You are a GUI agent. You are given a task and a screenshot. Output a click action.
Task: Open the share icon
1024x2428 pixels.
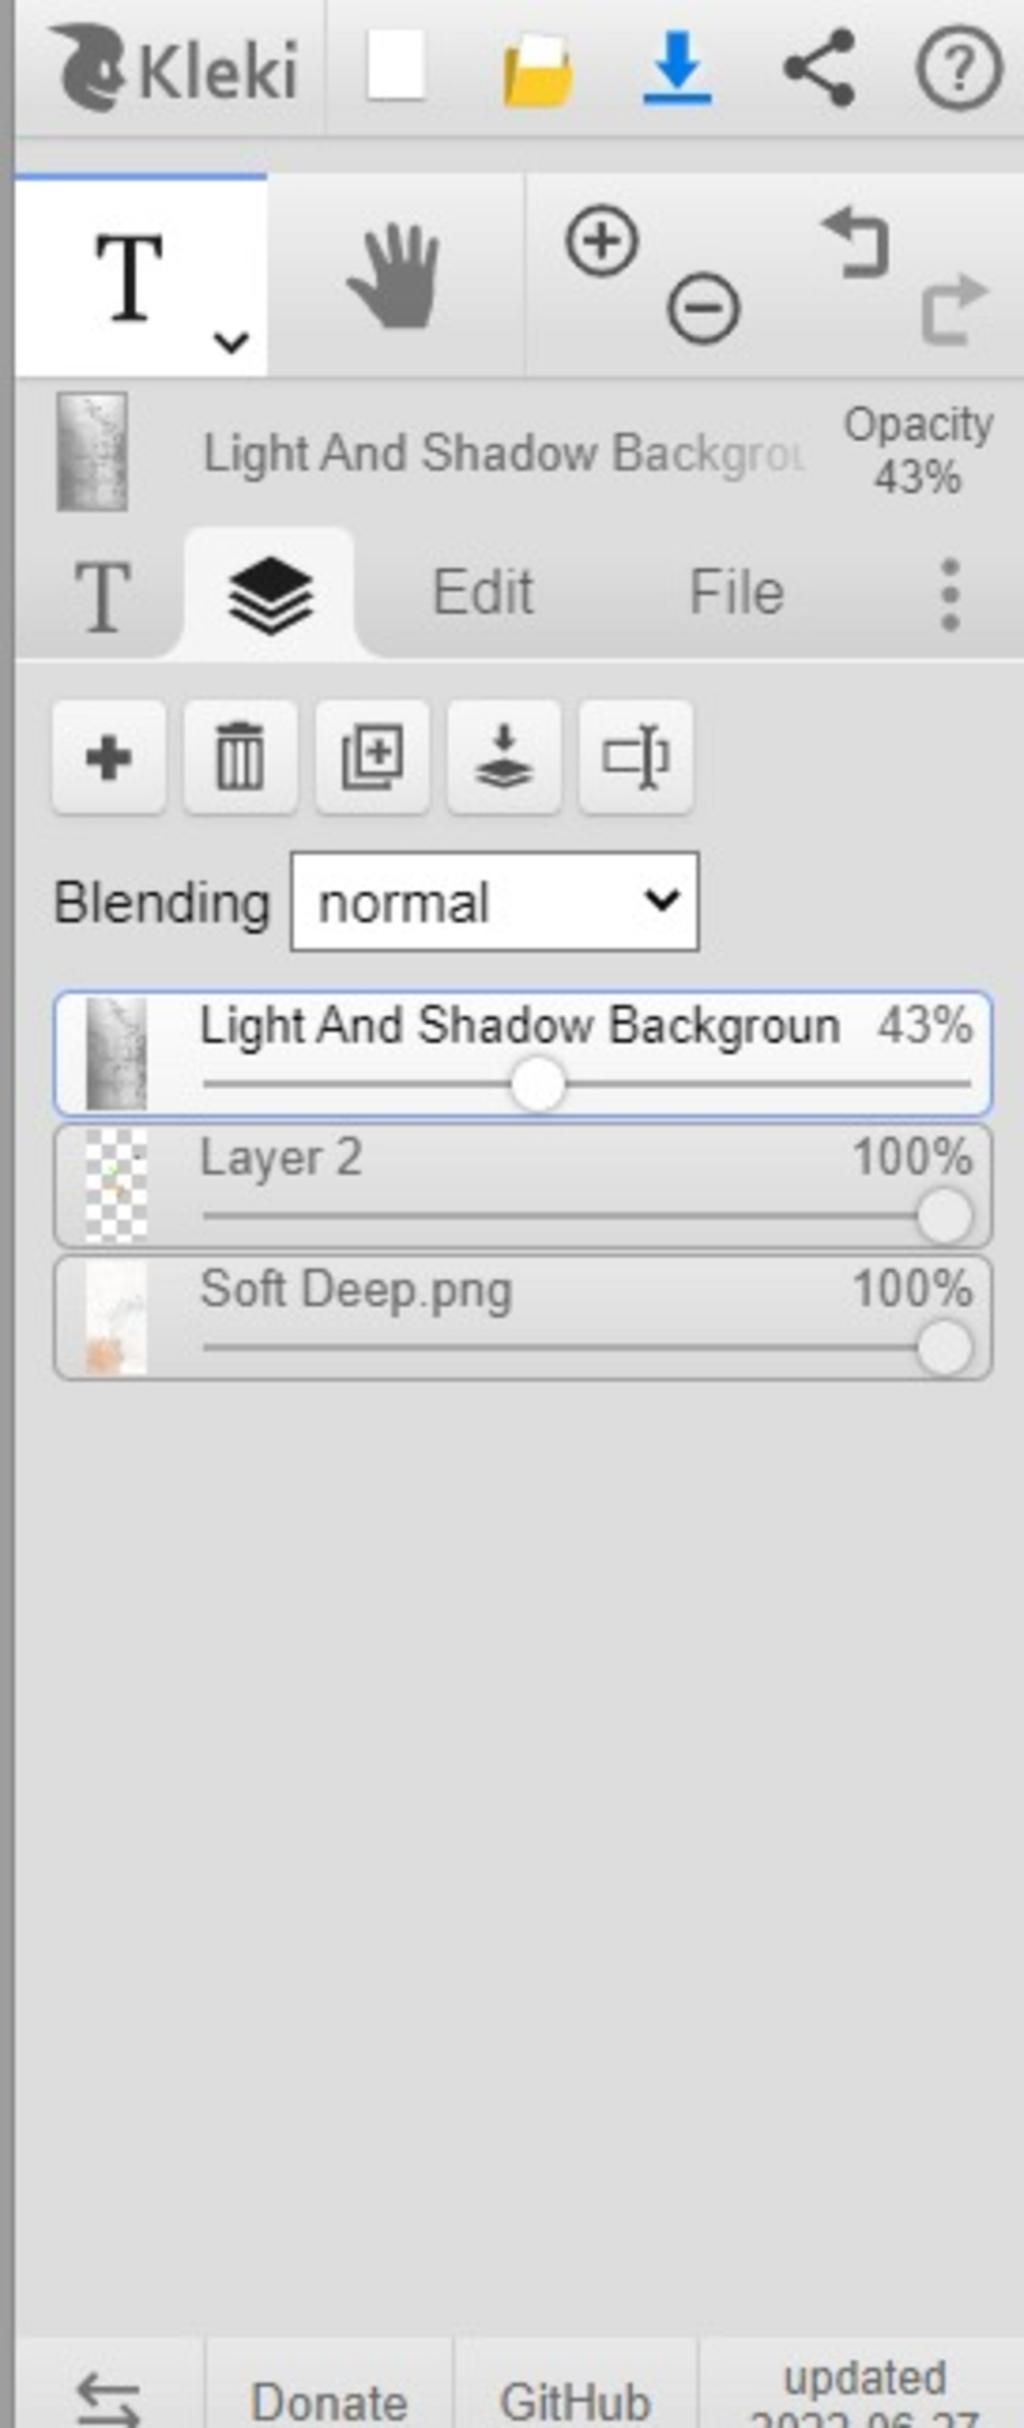[819, 67]
